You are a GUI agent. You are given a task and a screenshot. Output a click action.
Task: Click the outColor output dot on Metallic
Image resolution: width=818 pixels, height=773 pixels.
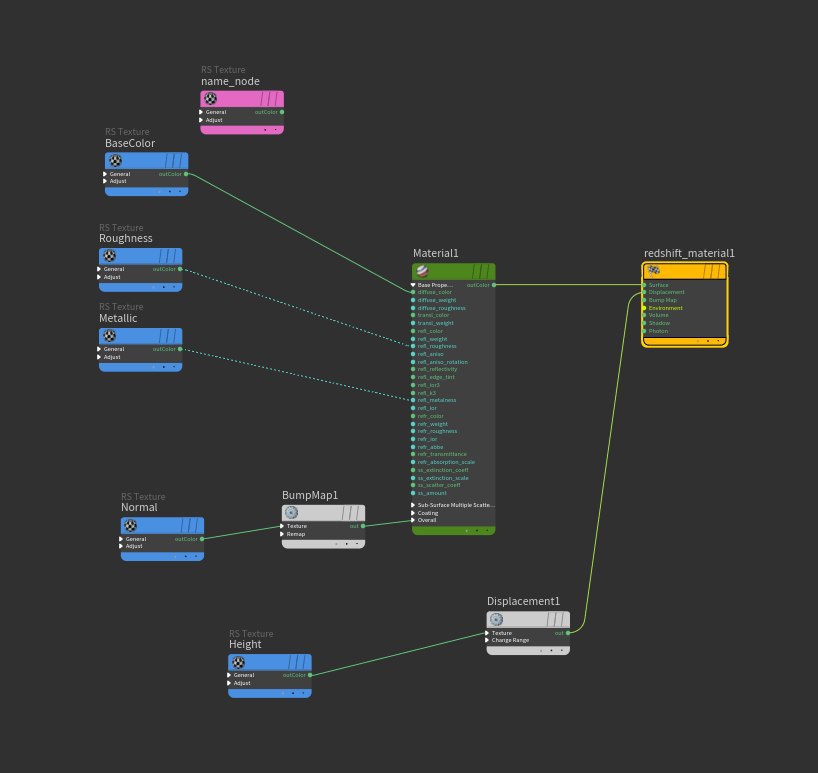click(181, 349)
